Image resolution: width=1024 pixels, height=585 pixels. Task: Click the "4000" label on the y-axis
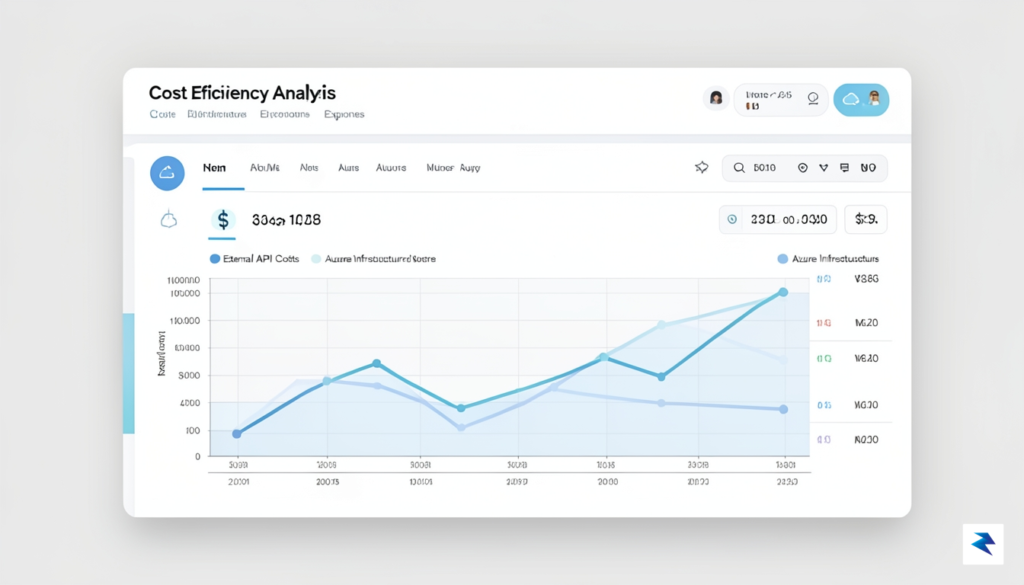[189, 403]
